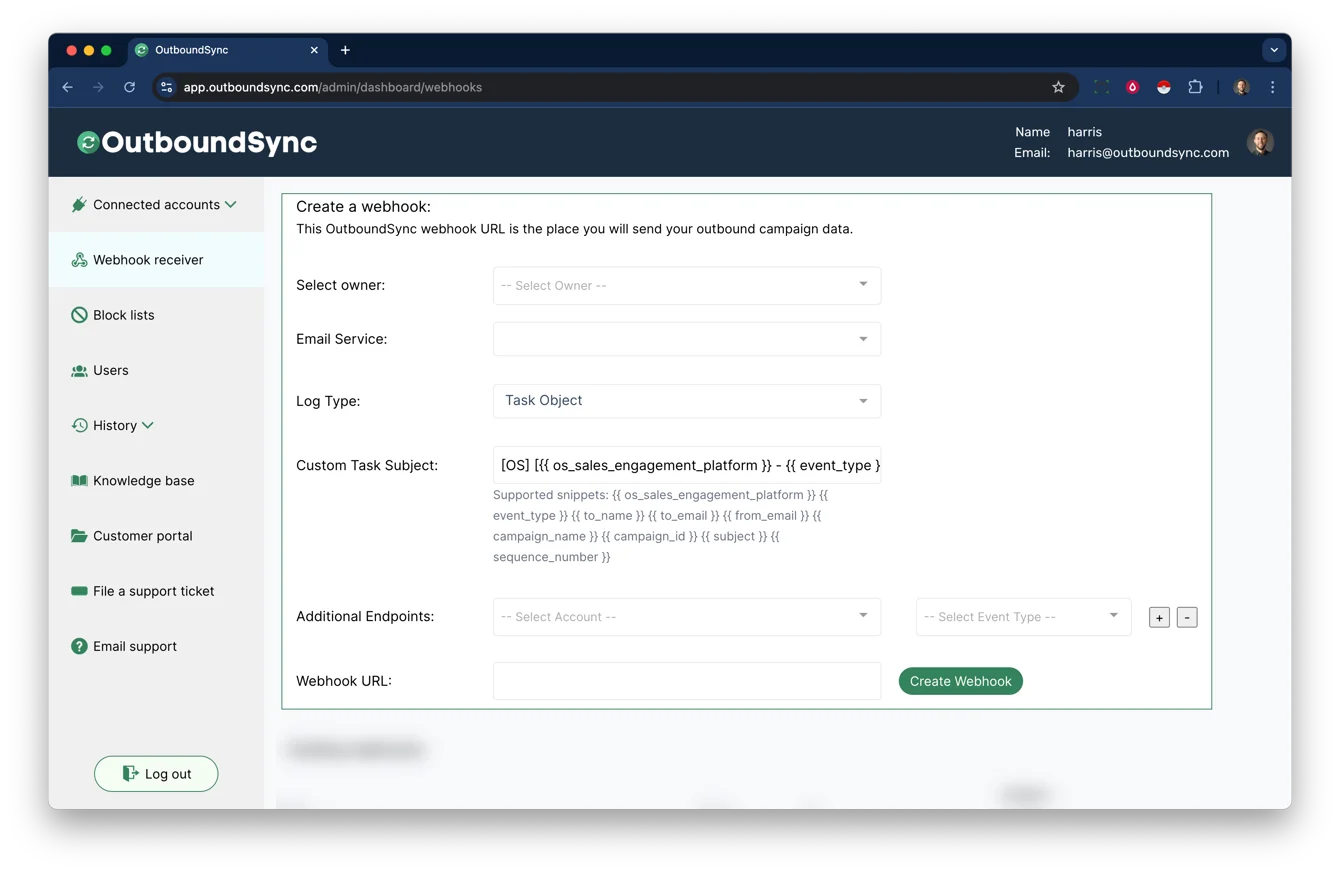The width and height of the screenshot is (1340, 873).
Task: Open the Select Owner dropdown
Action: pos(686,285)
